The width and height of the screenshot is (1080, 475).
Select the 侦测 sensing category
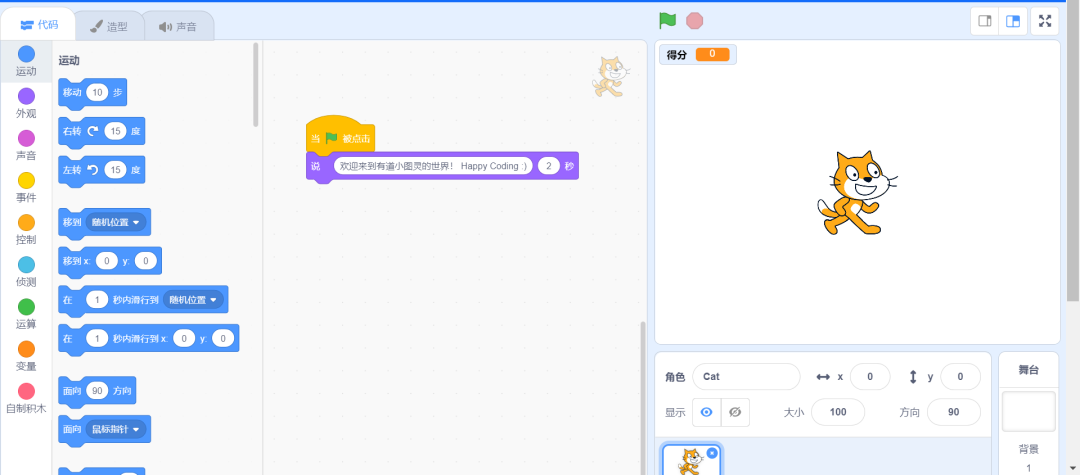(26, 272)
